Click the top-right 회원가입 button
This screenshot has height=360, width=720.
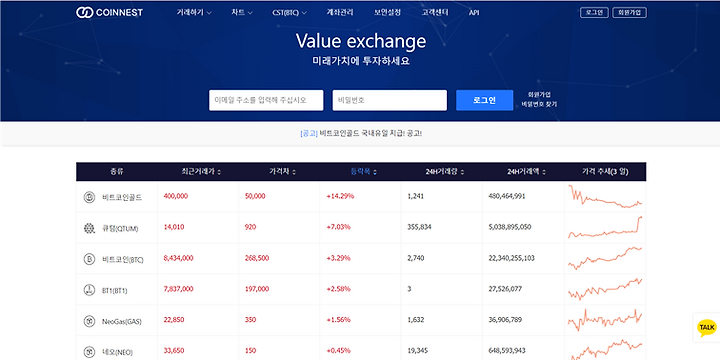pyautogui.click(x=630, y=12)
